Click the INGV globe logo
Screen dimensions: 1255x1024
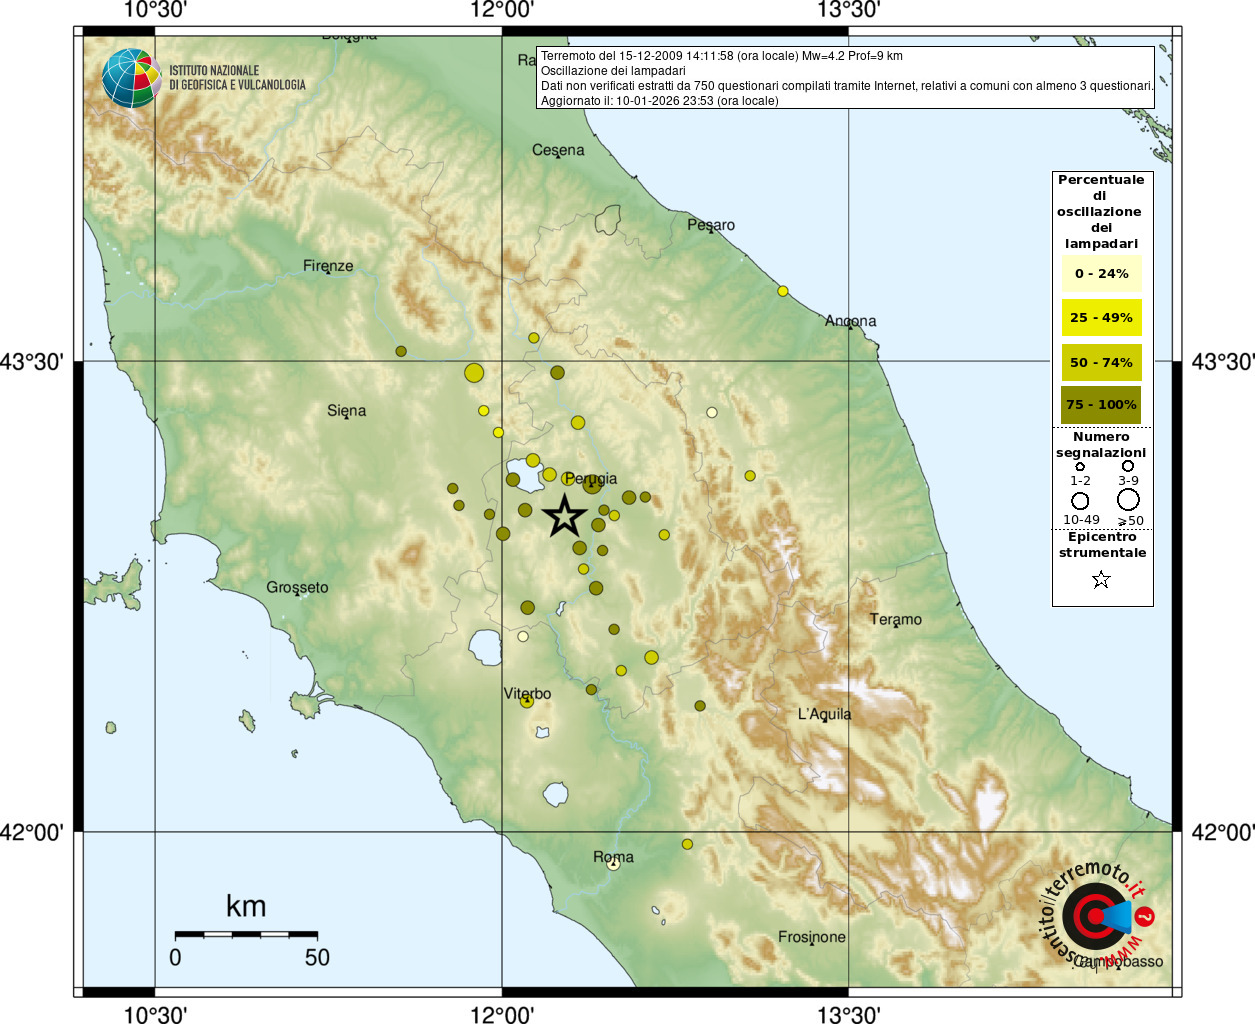(x=131, y=78)
